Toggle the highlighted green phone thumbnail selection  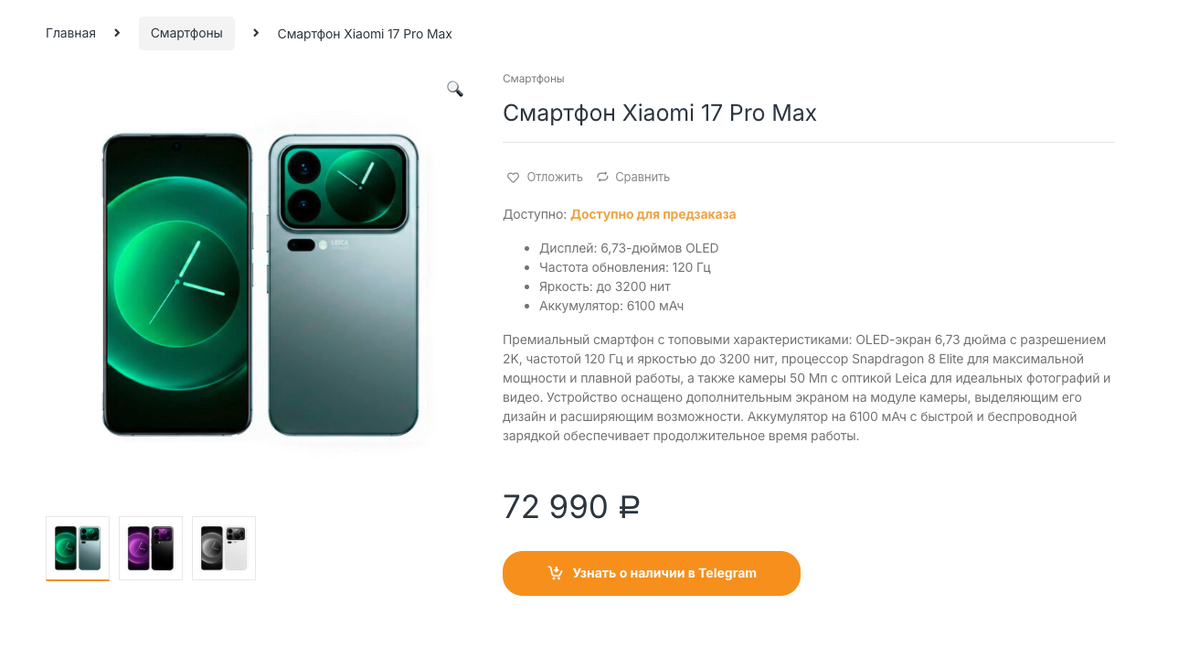click(x=77, y=547)
